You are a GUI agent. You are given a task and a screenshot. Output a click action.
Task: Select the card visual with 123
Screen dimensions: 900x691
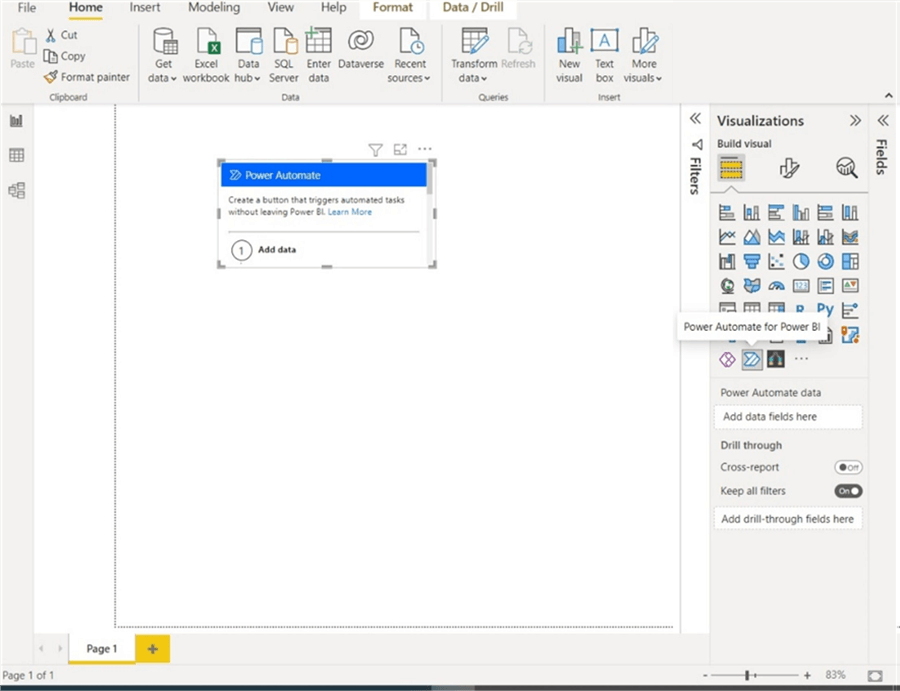click(801, 285)
